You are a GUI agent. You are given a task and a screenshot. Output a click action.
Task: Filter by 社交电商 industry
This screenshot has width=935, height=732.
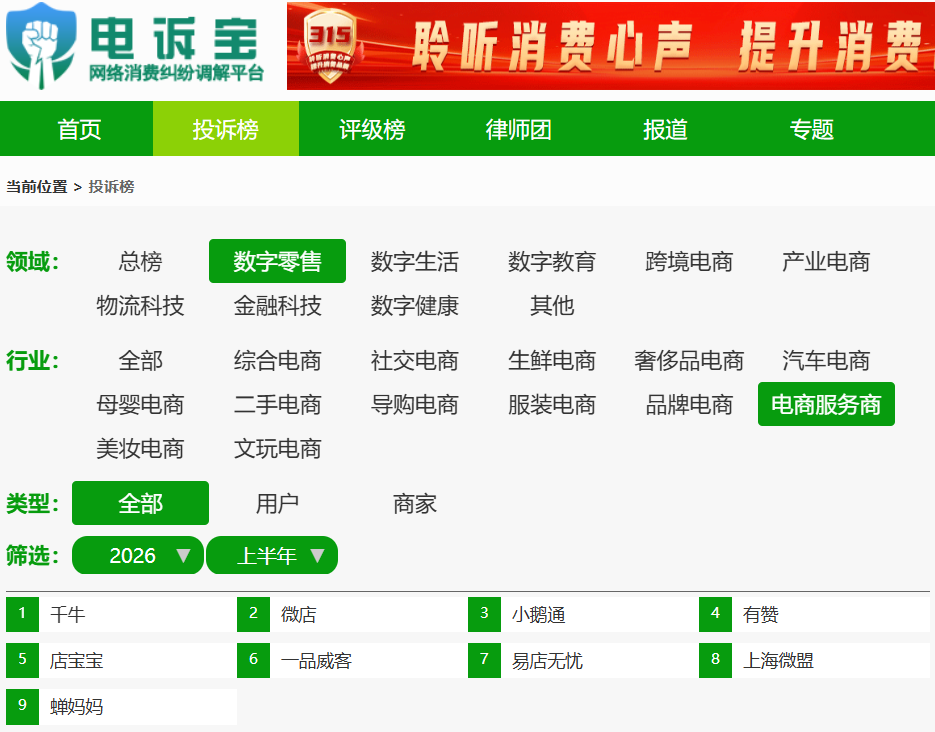tap(414, 360)
